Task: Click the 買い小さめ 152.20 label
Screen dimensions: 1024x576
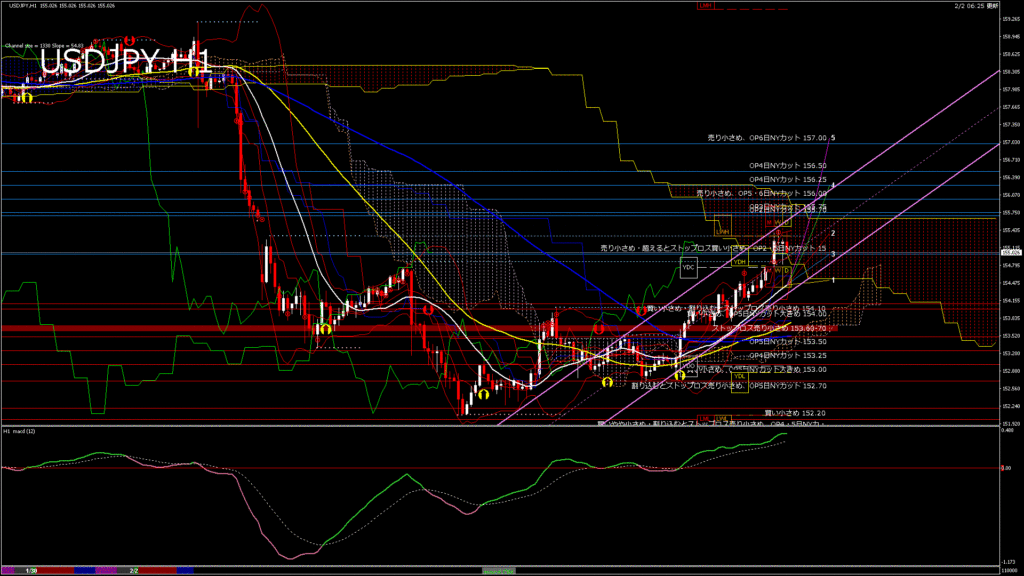Action: [x=795, y=412]
